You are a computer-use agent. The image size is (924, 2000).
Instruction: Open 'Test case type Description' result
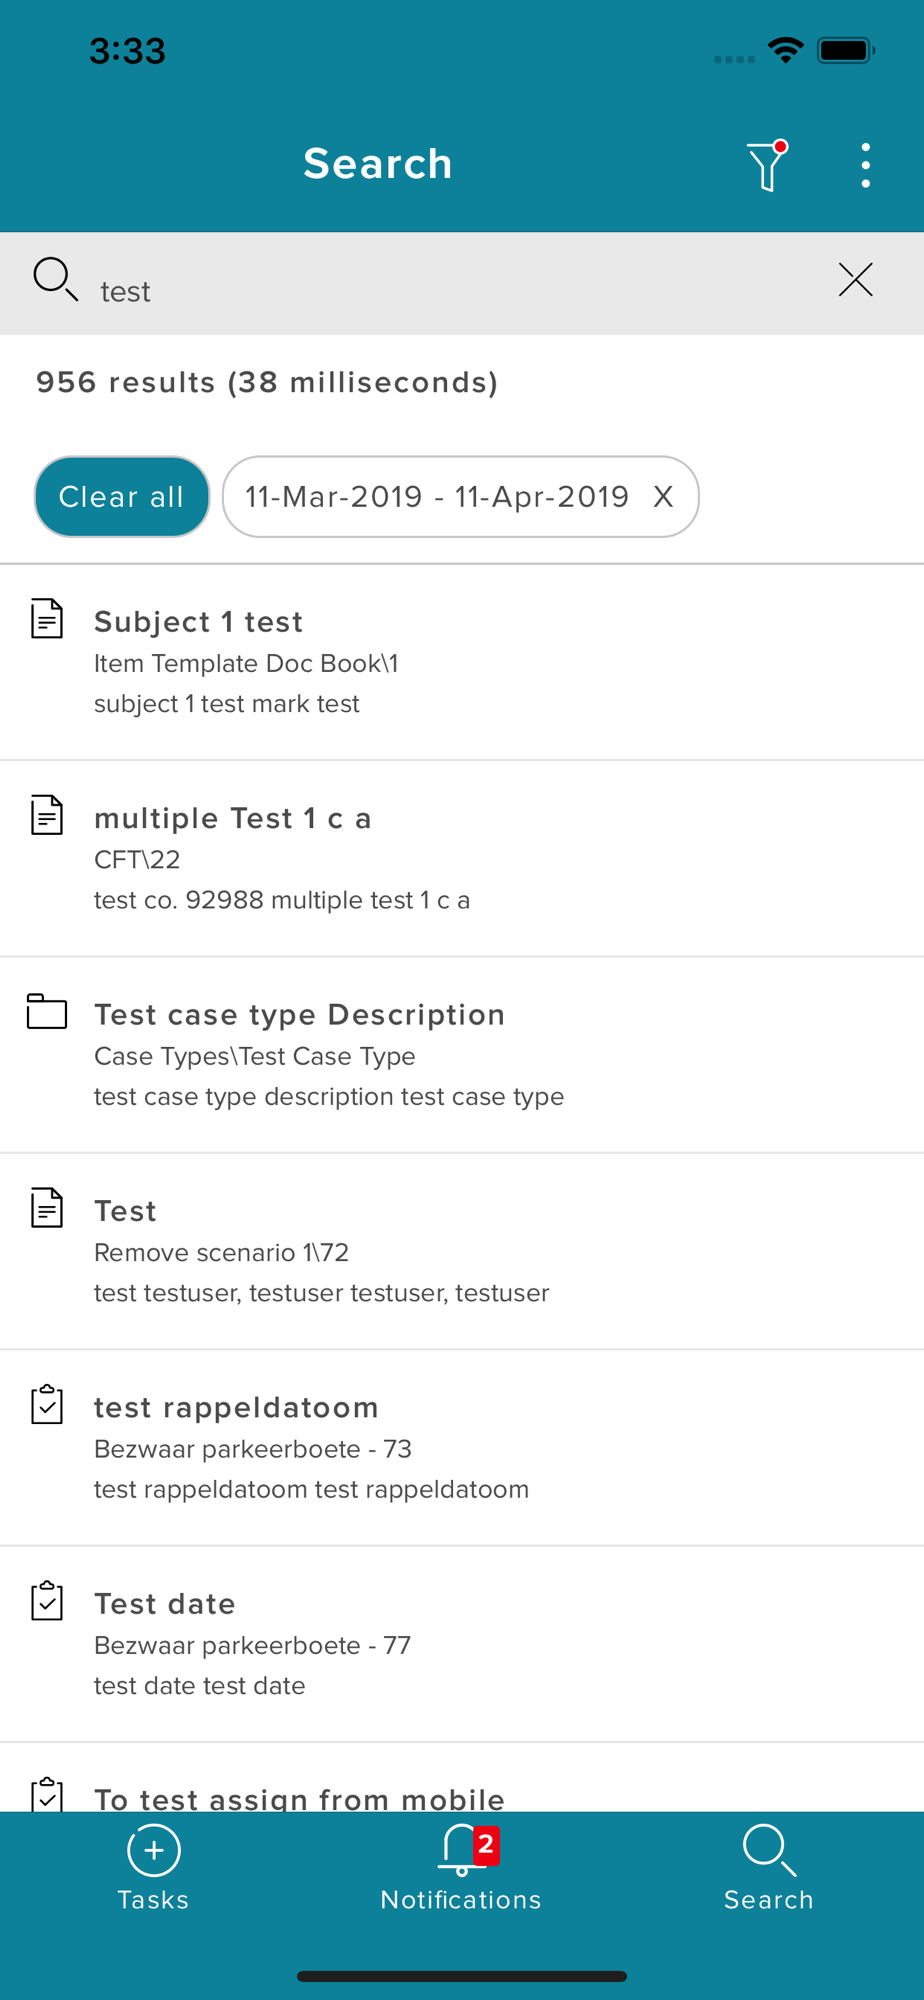click(x=460, y=1055)
